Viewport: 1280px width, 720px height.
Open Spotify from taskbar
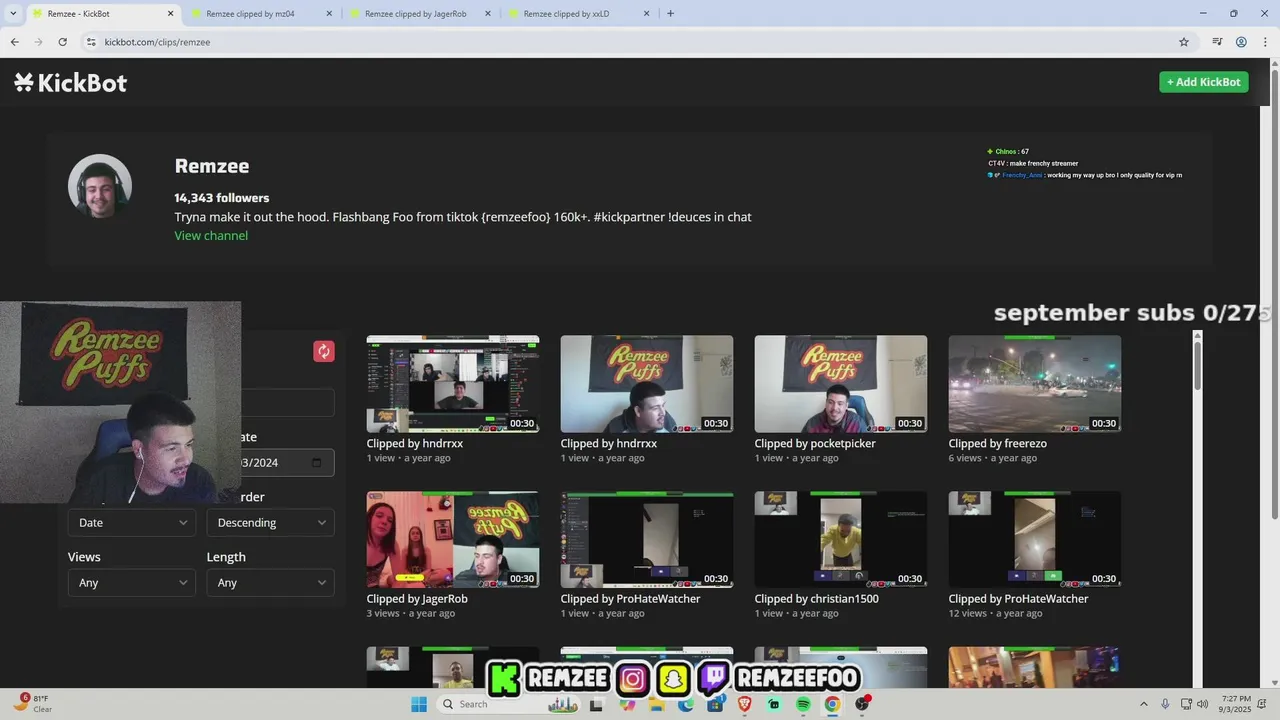click(x=803, y=704)
